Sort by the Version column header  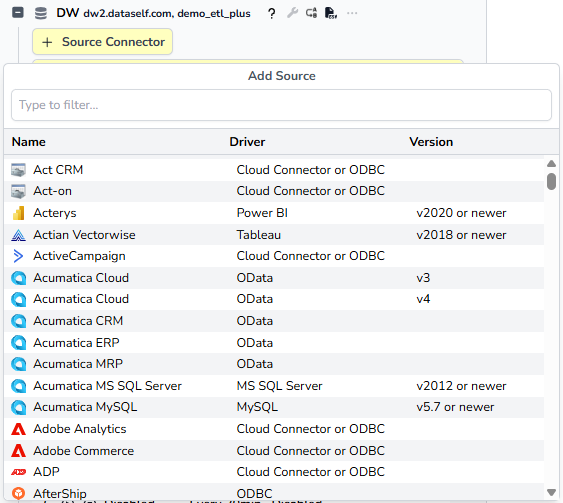(431, 142)
